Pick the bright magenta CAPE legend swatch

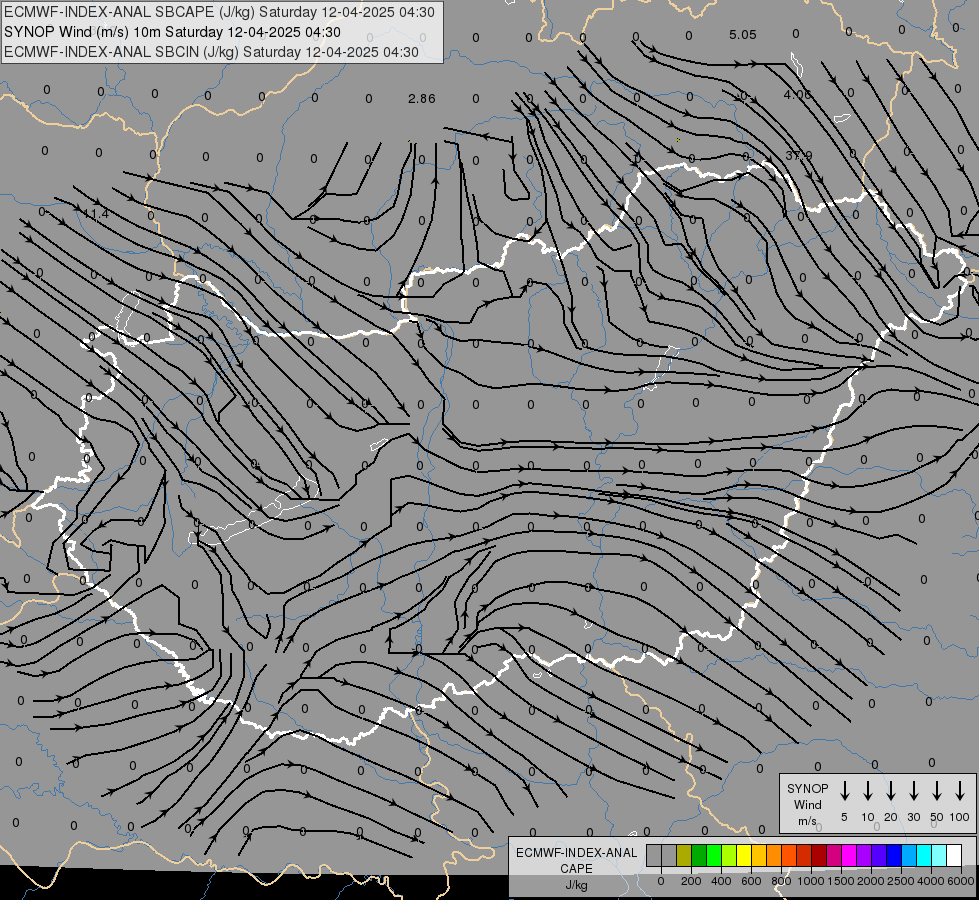(849, 855)
